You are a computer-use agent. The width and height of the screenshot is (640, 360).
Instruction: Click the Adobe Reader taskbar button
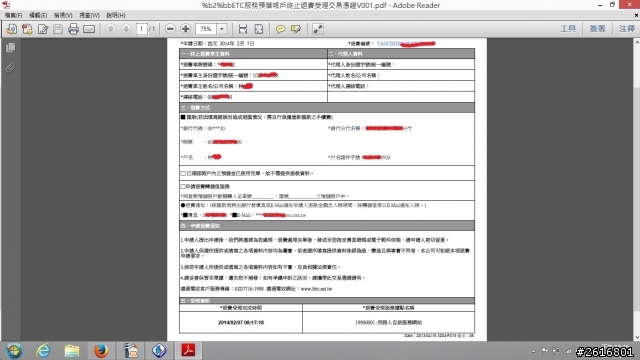pyautogui.click(x=188, y=351)
